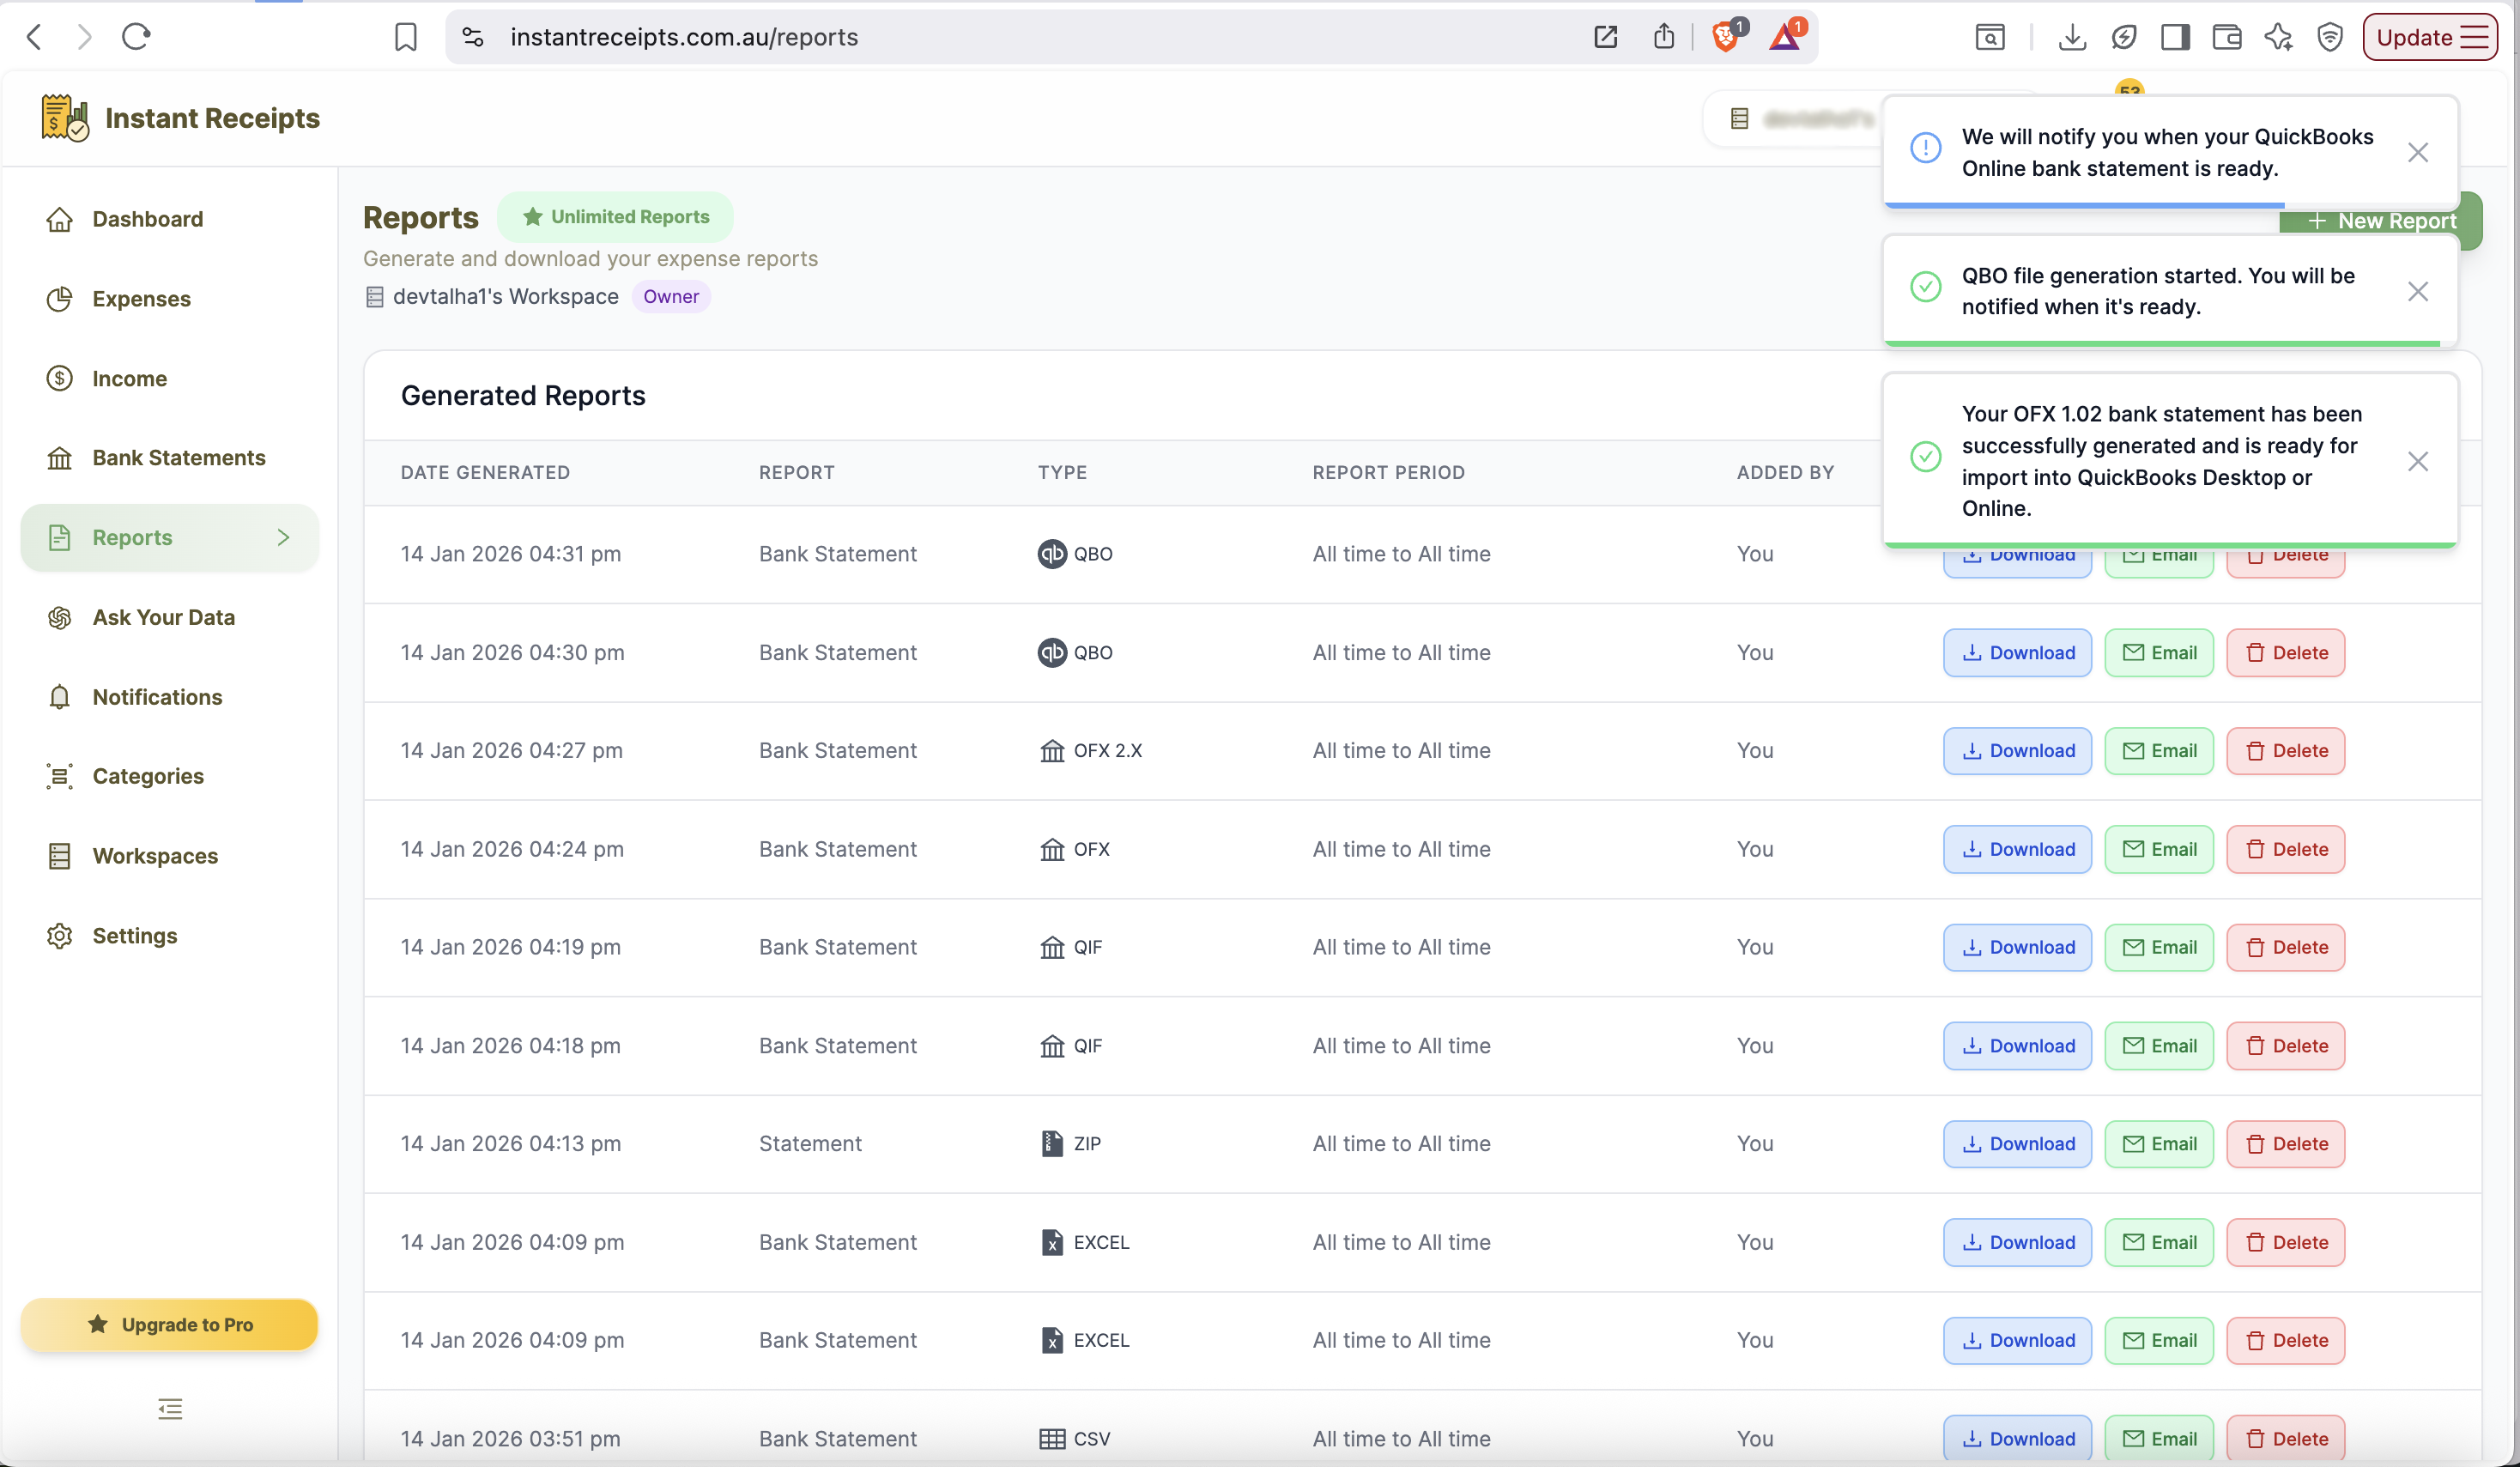Dismiss OFX 1.02 statement toast
The height and width of the screenshot is (1467, 2520).
point(2418,461)
